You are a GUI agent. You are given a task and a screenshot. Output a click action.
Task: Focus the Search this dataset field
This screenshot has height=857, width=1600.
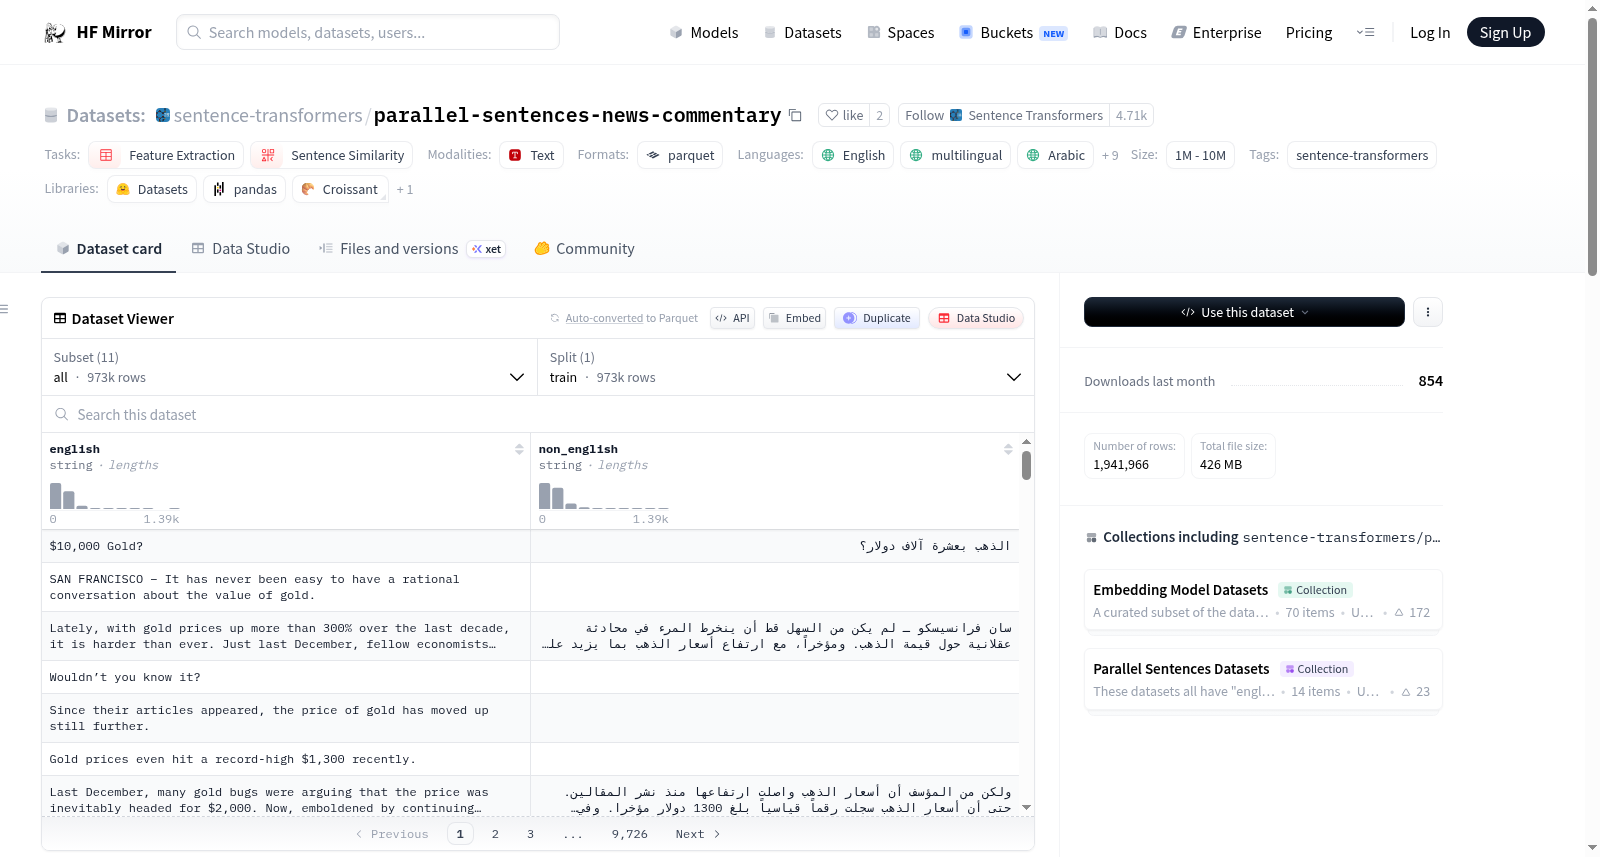click(538, 414)
